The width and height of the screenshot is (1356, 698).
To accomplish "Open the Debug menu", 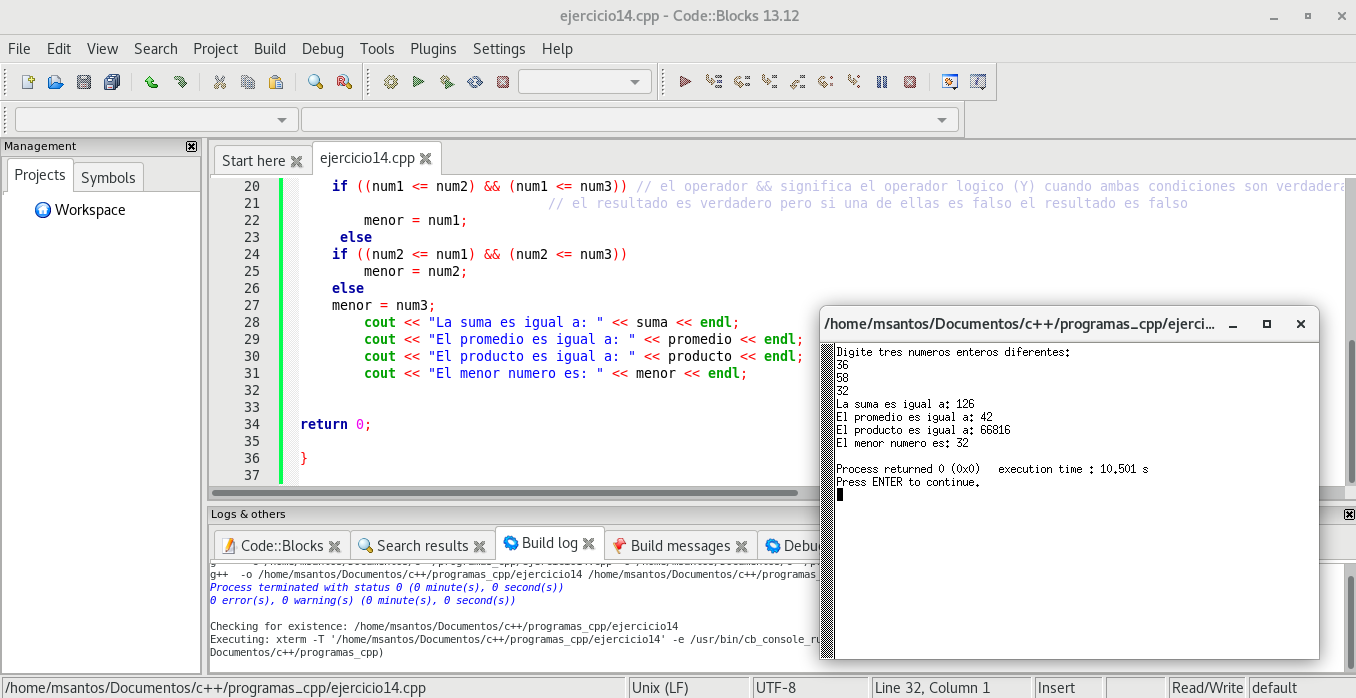I will click(x=322, y=48).
